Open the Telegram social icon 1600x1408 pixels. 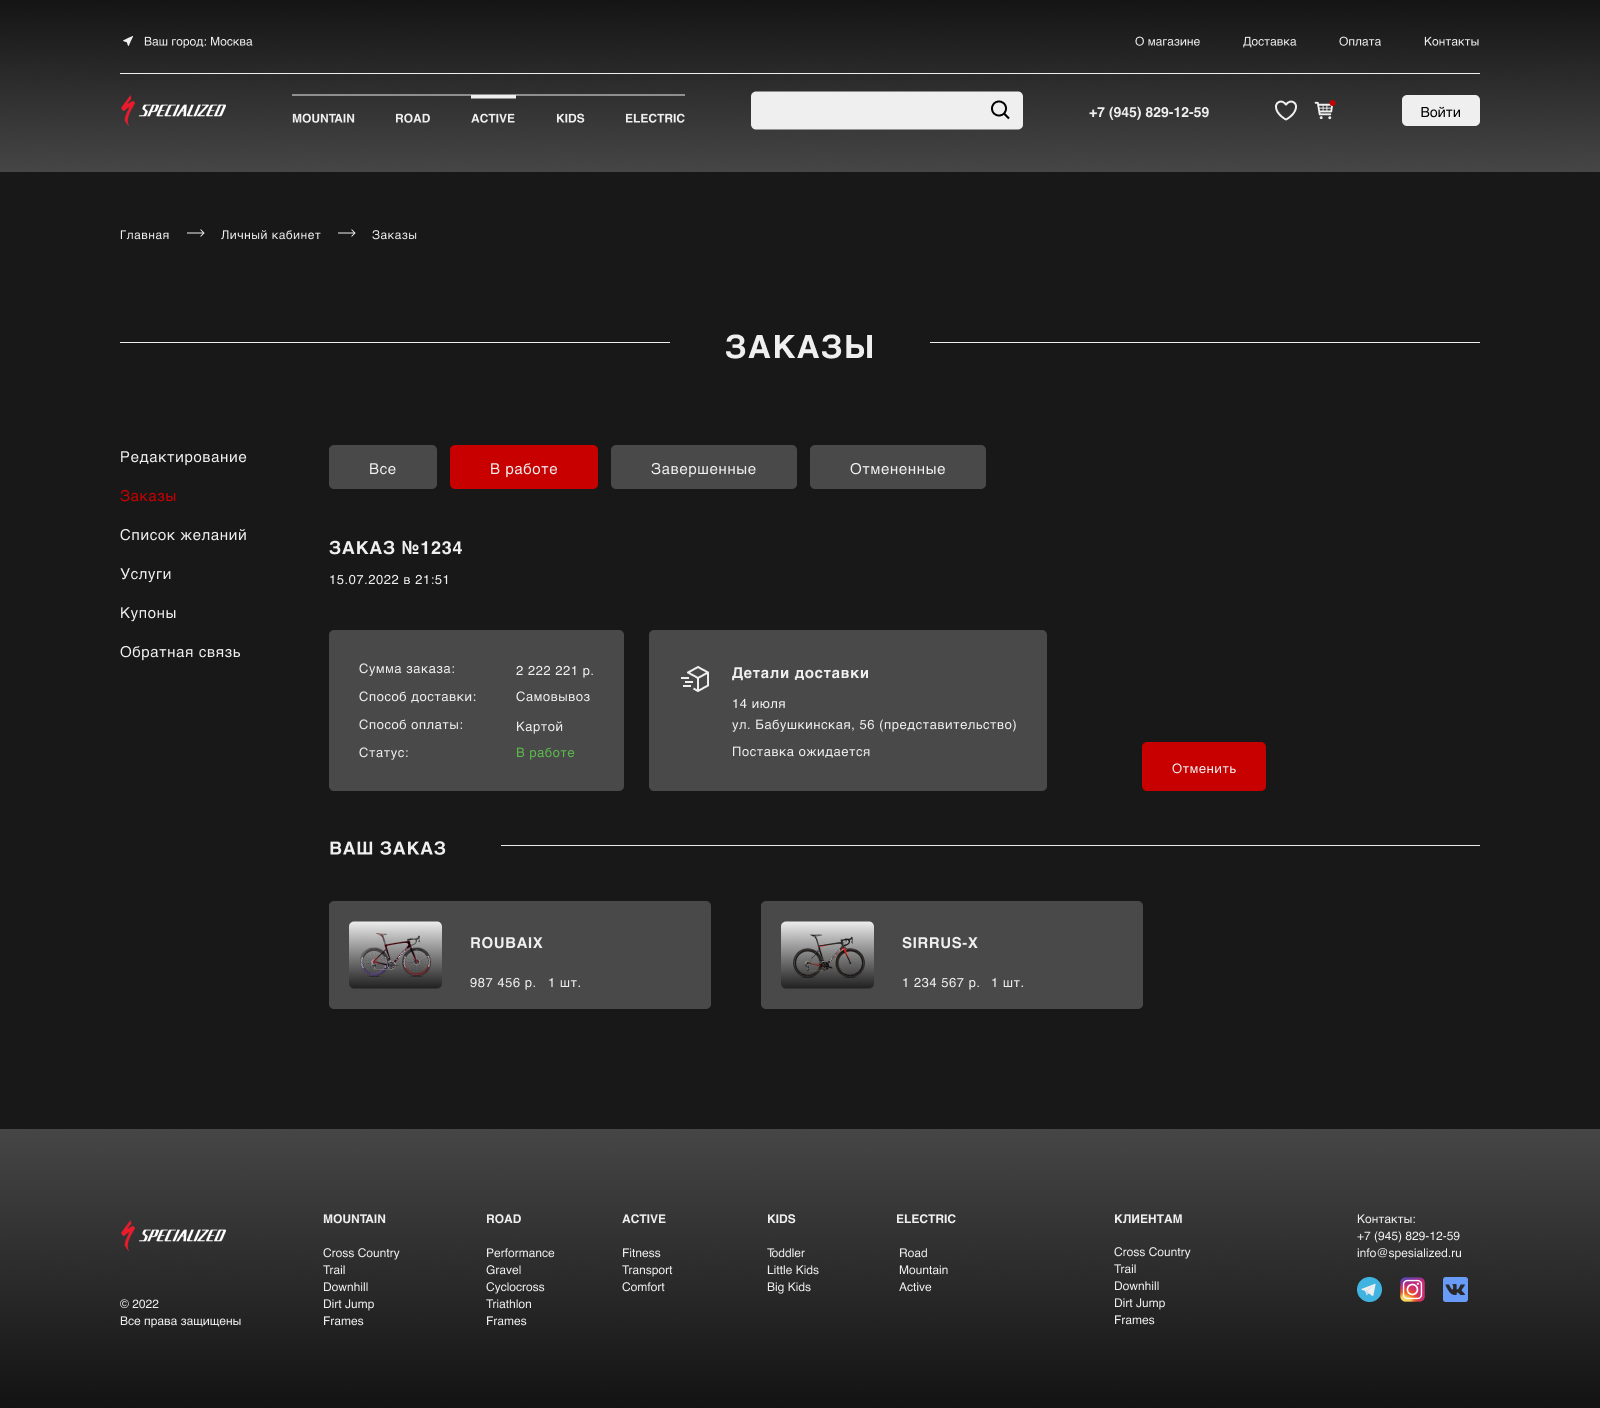tap(1369, 1290)
